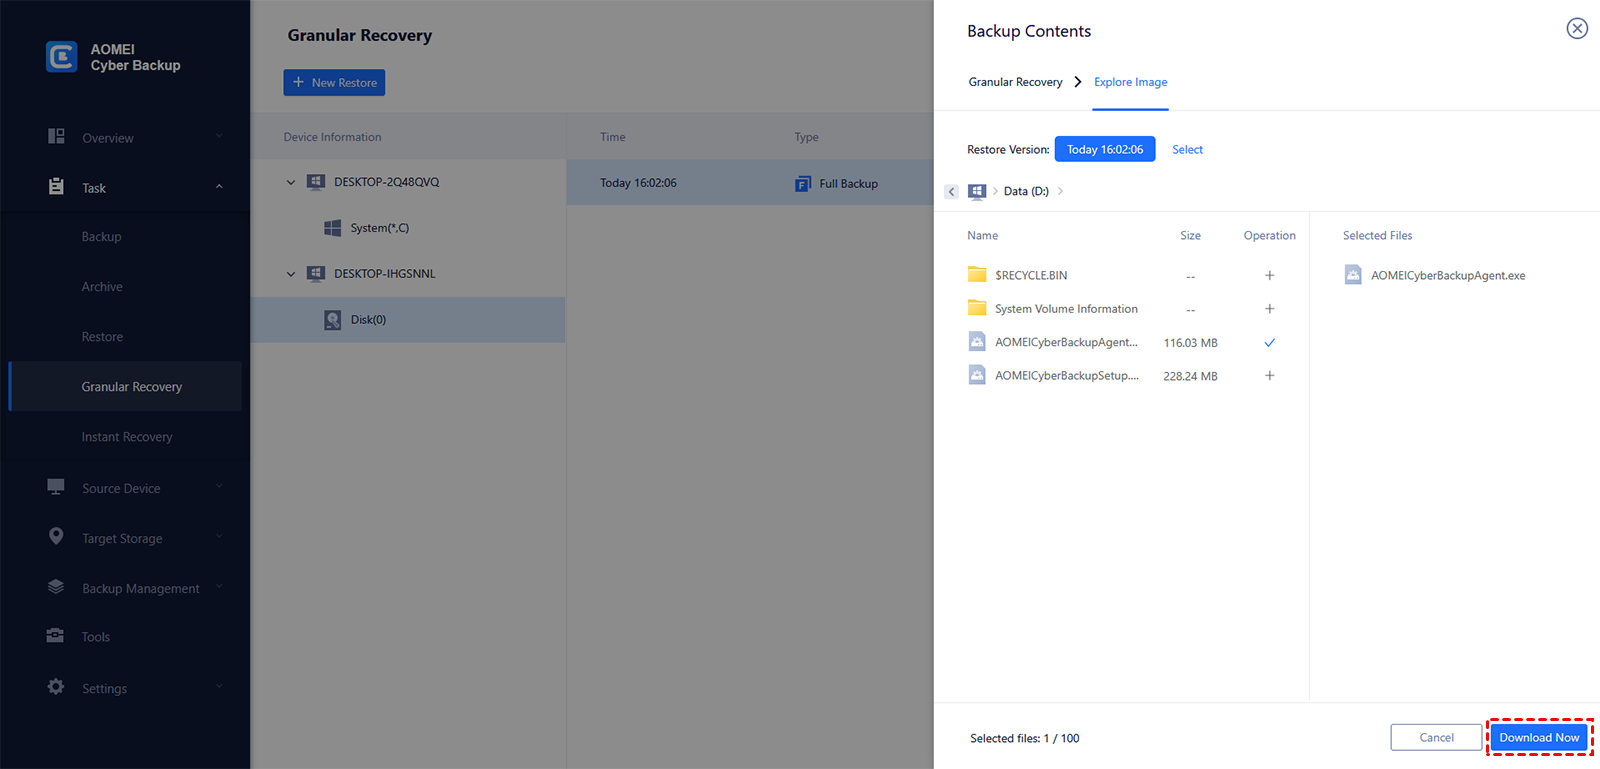Click the Download Now button
Screen dimensions: 1600x769
[x=1538, y=738]
